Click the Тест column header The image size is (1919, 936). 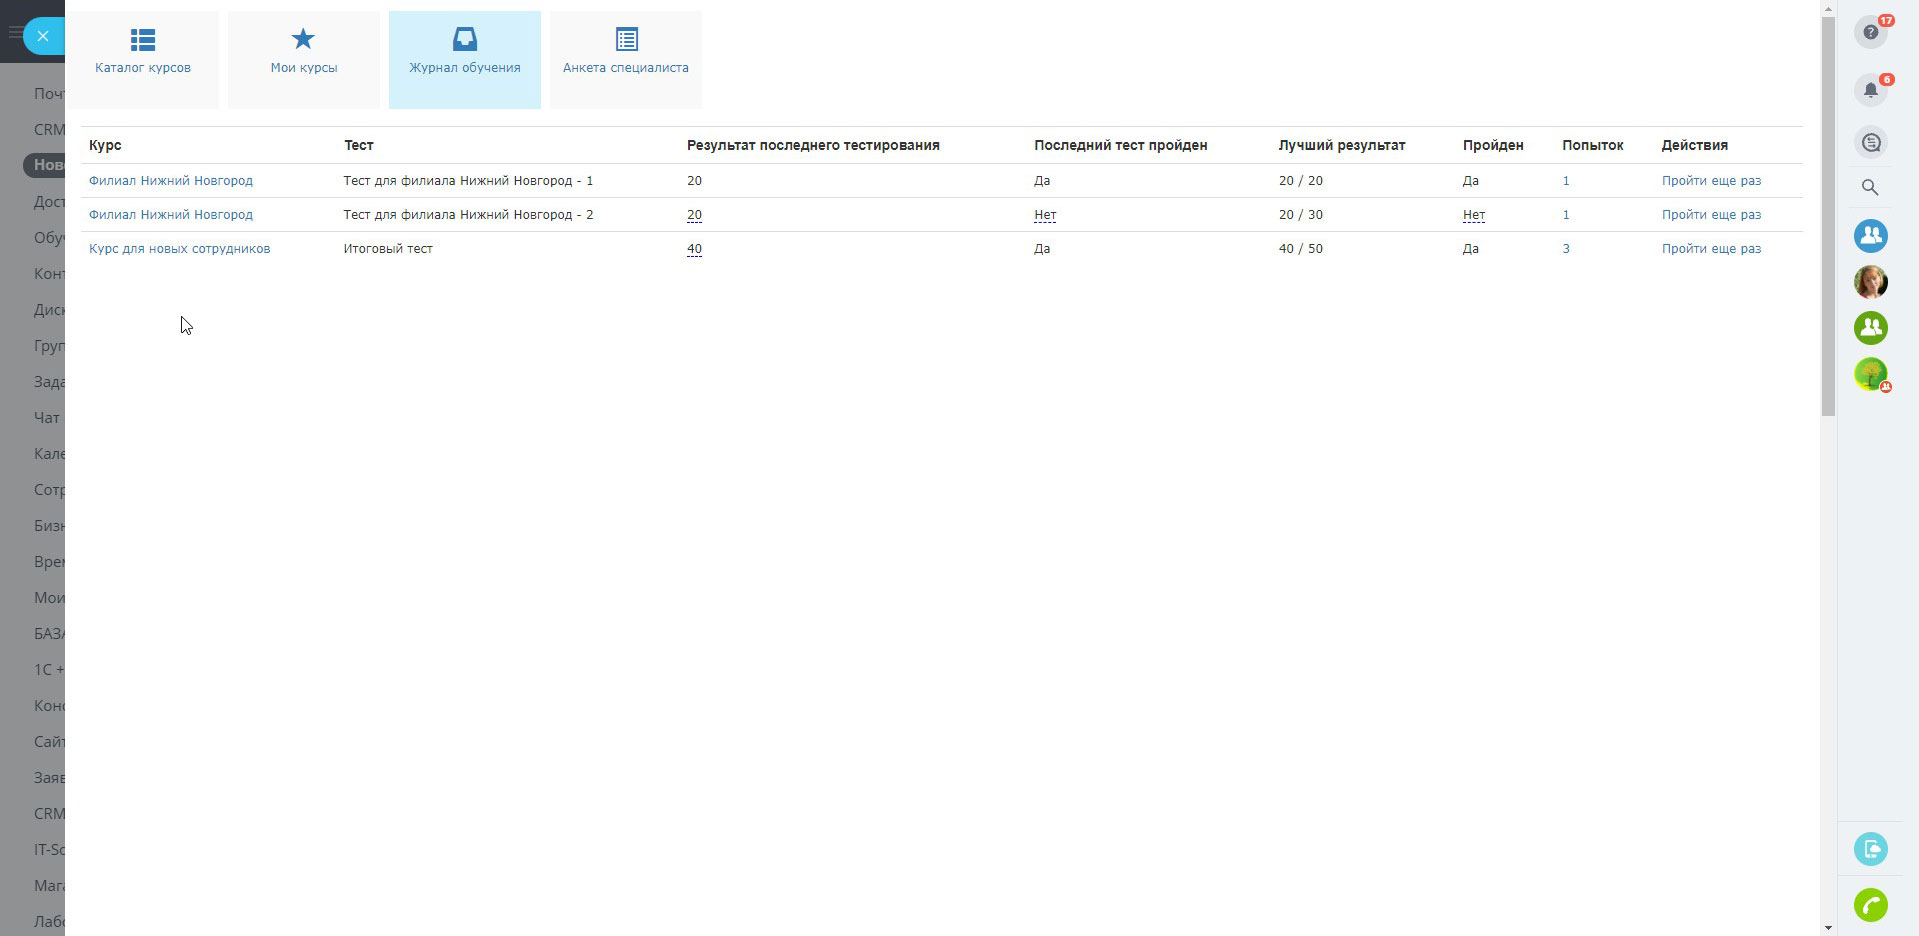coord(359,145)
